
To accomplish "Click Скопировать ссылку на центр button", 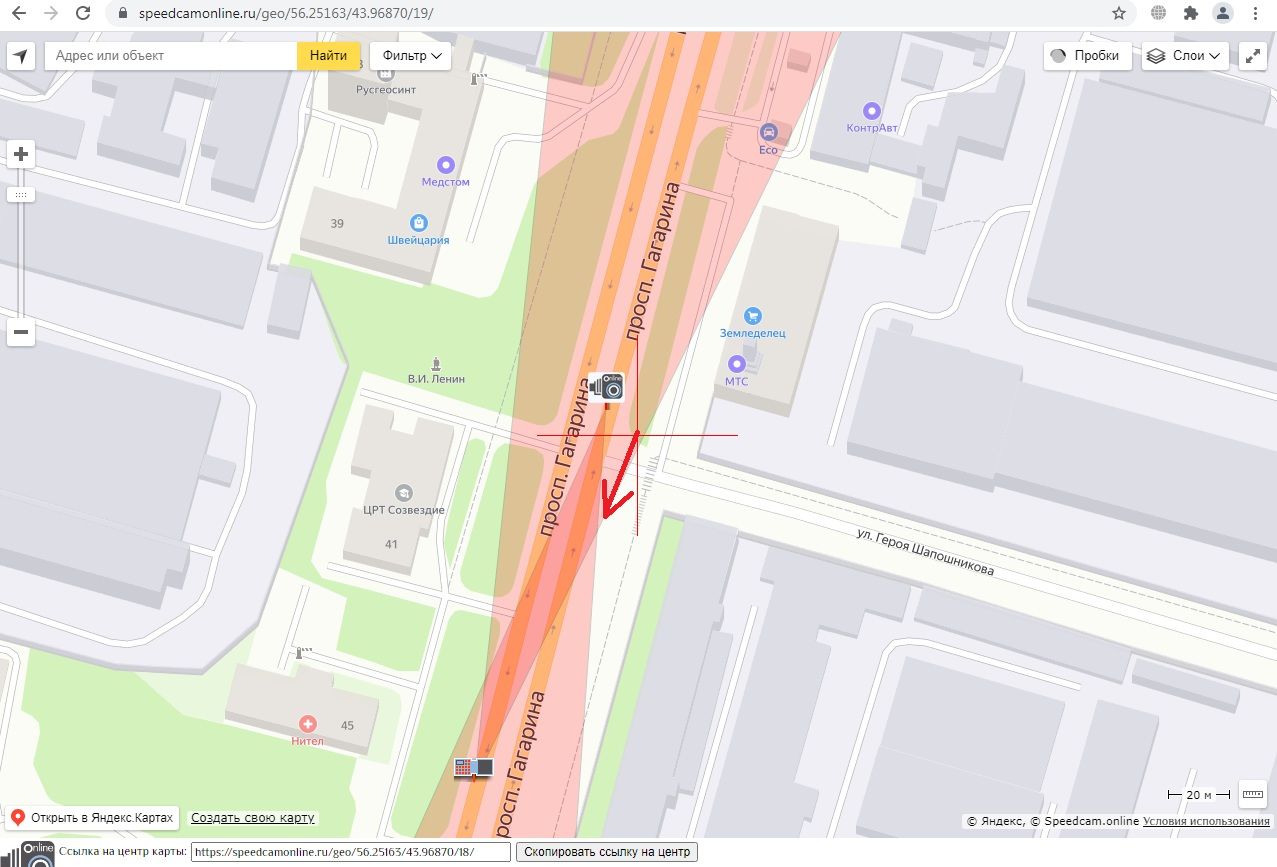I will click(606, 852).
